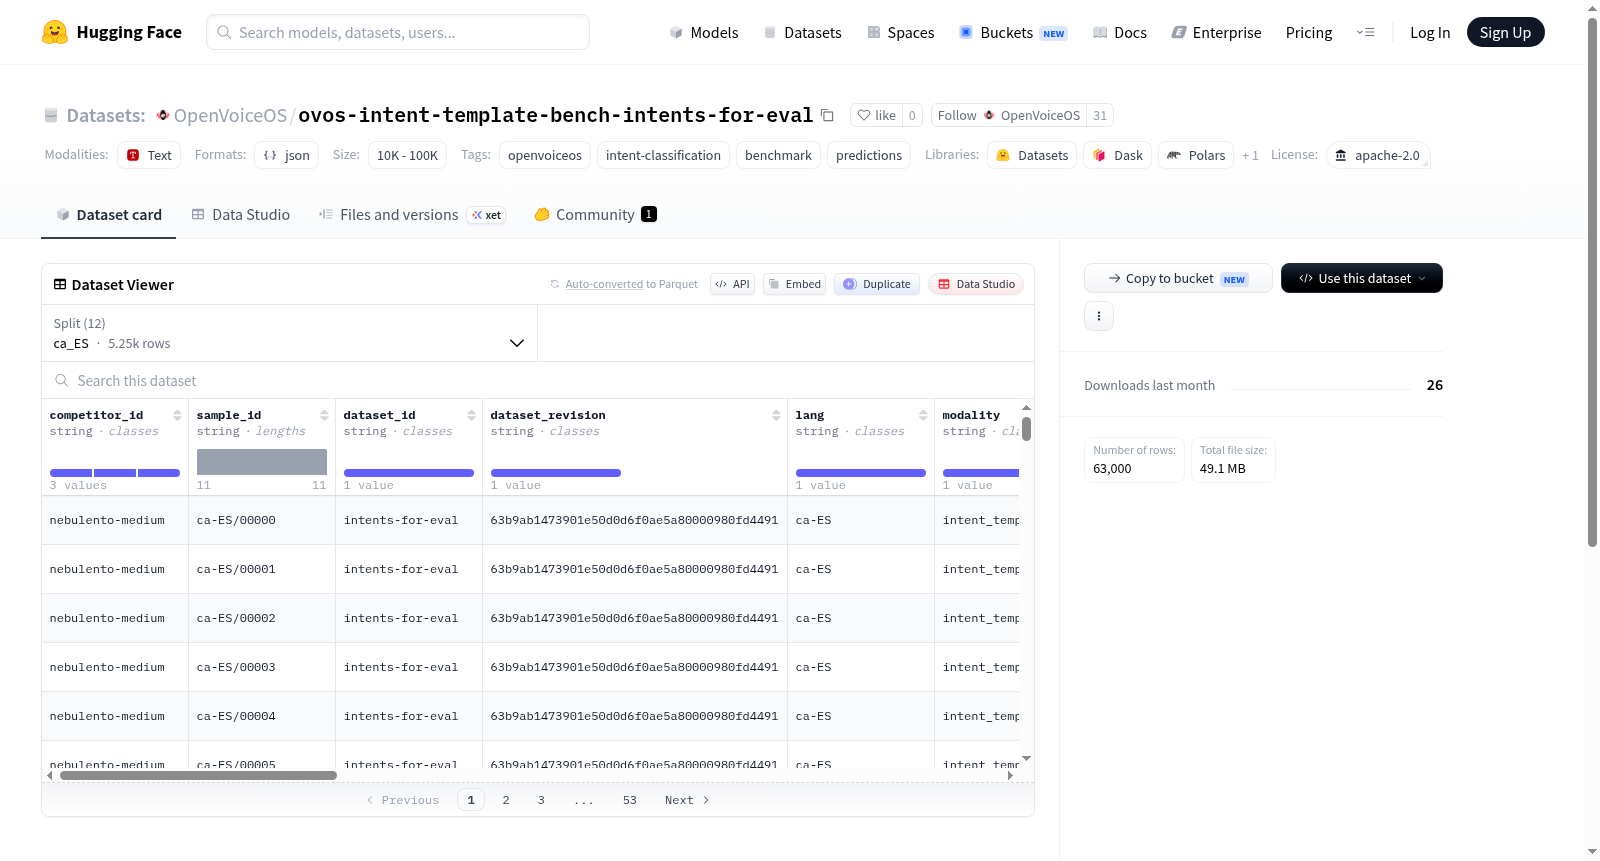Open the Files and versions tab

[412, 214]
